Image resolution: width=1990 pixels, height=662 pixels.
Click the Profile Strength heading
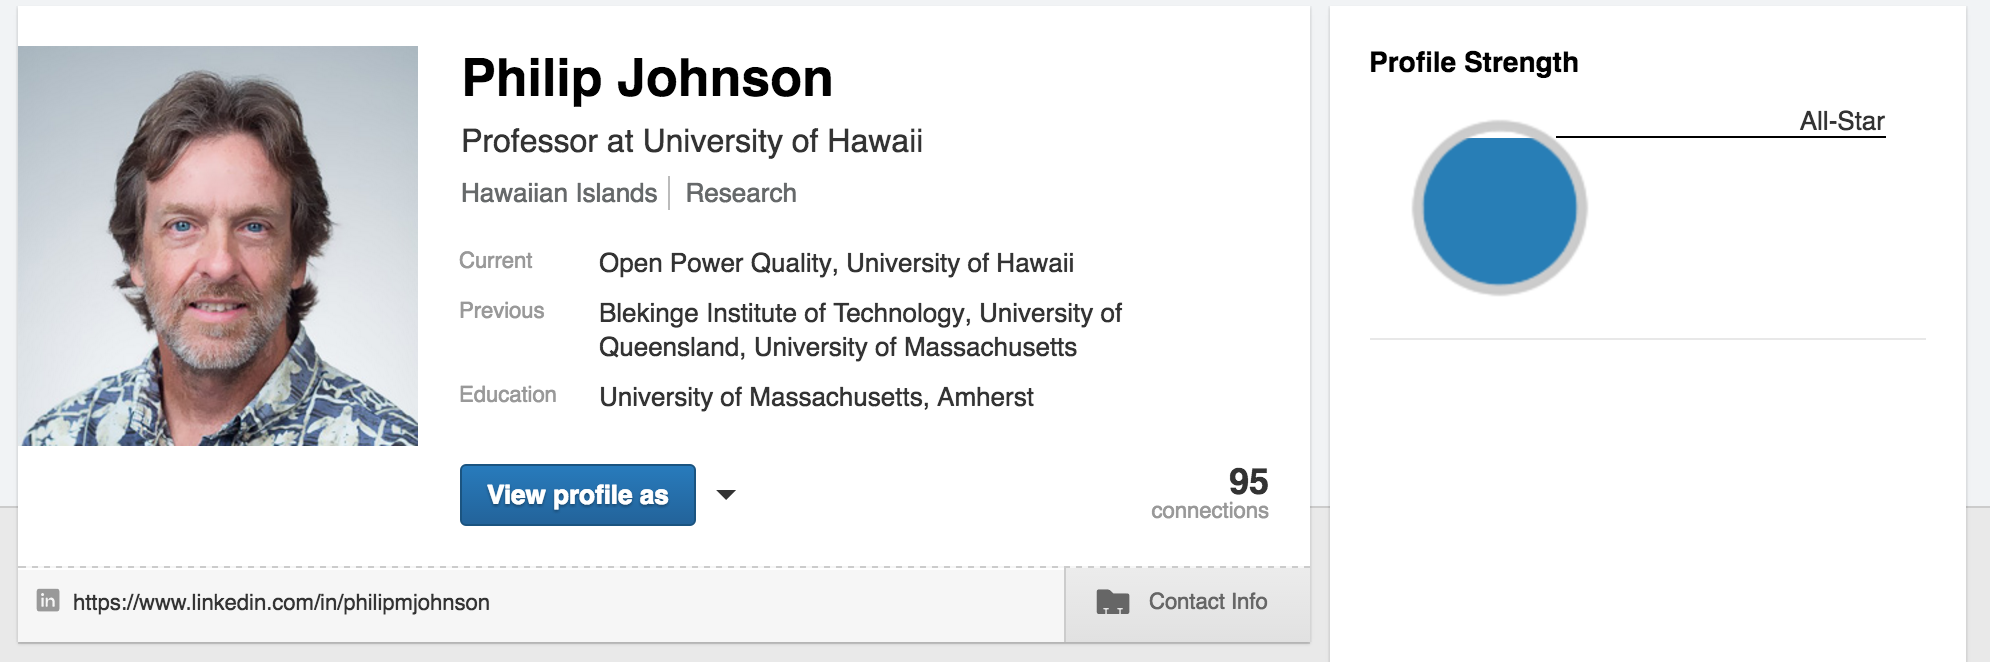(x=1473, y=62)
